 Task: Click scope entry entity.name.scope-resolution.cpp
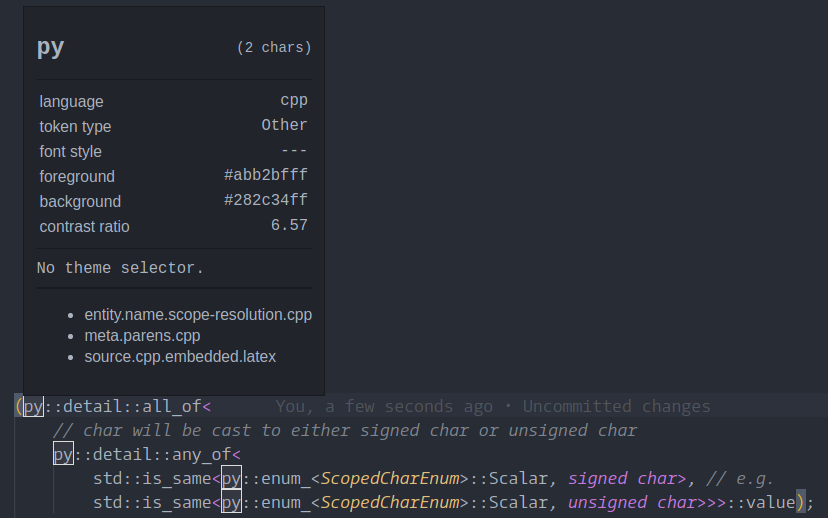(198, 315)
